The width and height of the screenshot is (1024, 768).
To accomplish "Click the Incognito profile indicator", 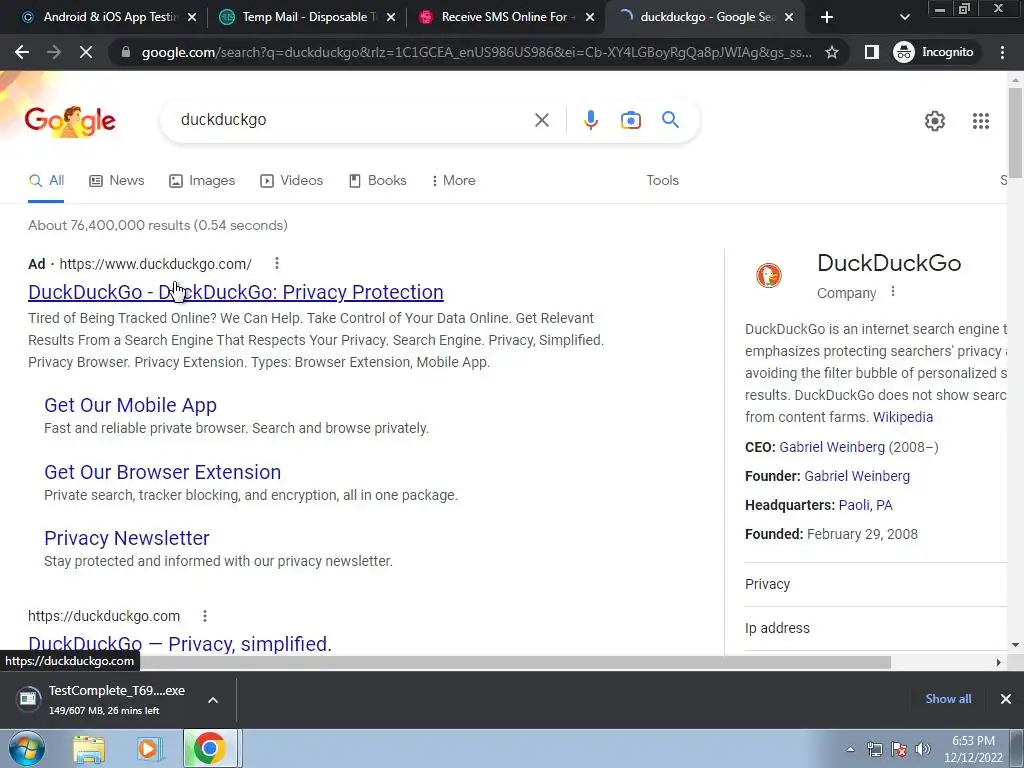I will 934,52.
